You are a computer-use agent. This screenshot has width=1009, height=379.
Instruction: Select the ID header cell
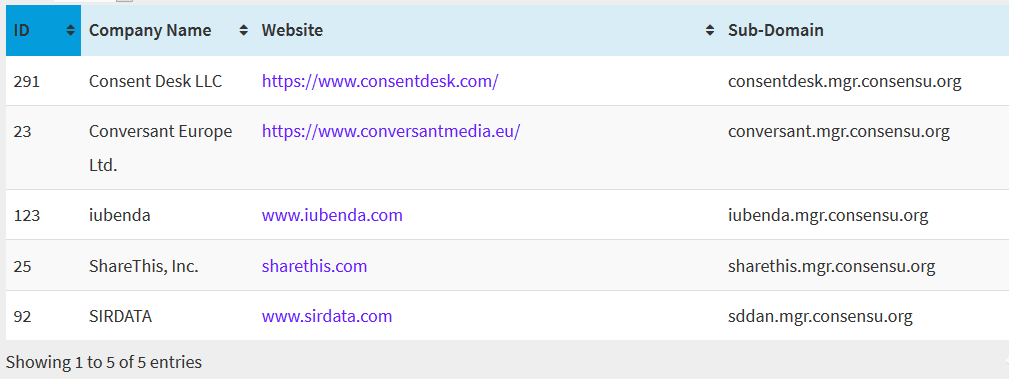[x=44, y=30]
